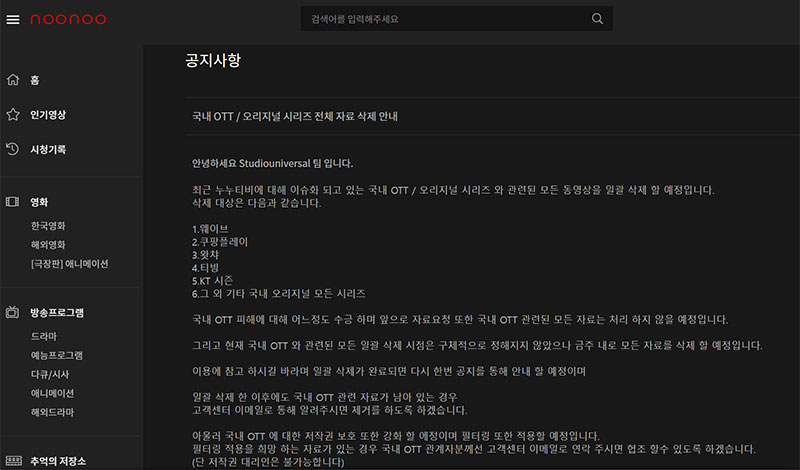This screenshot has width=800, height=470.
Task: Select 해외영화 subcategory
Action: (48, 245)
